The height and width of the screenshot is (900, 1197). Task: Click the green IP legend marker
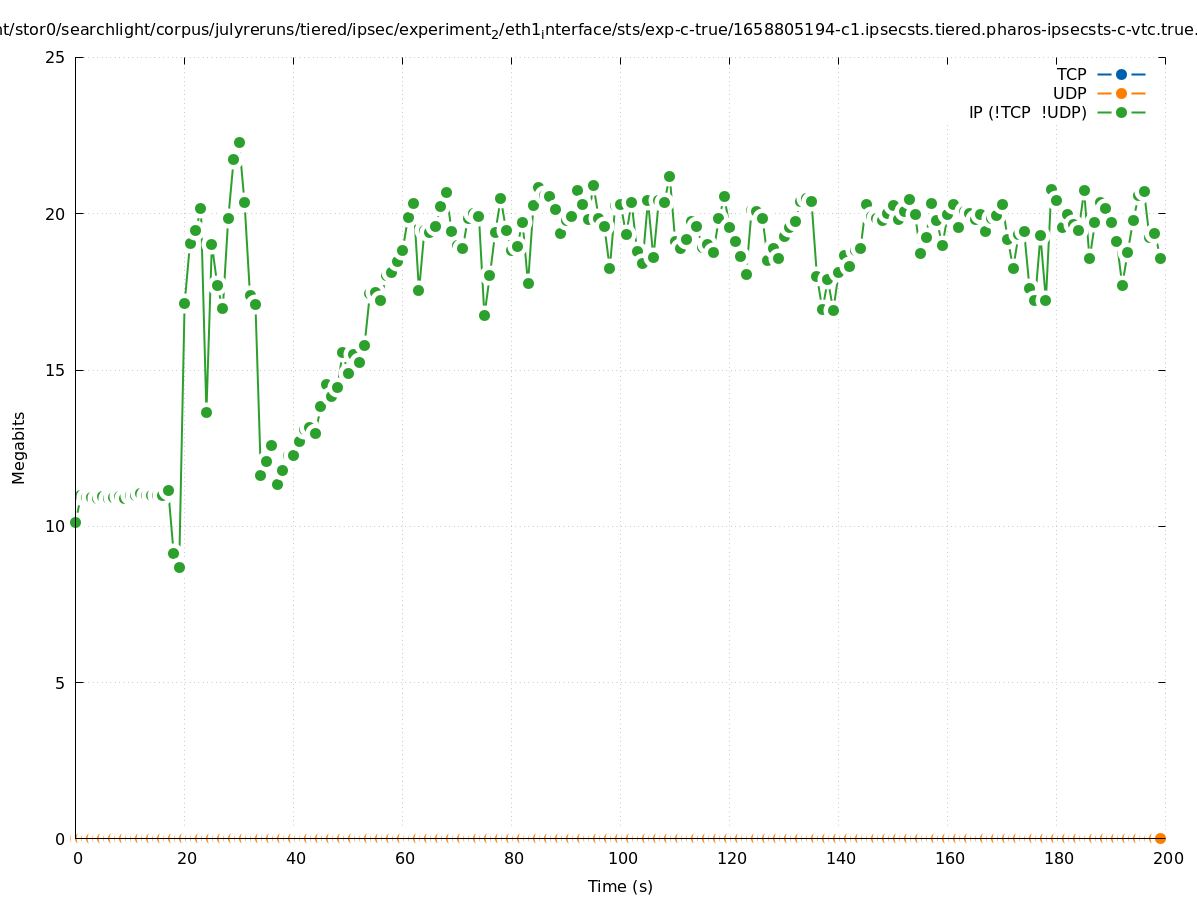[1121, 112]
